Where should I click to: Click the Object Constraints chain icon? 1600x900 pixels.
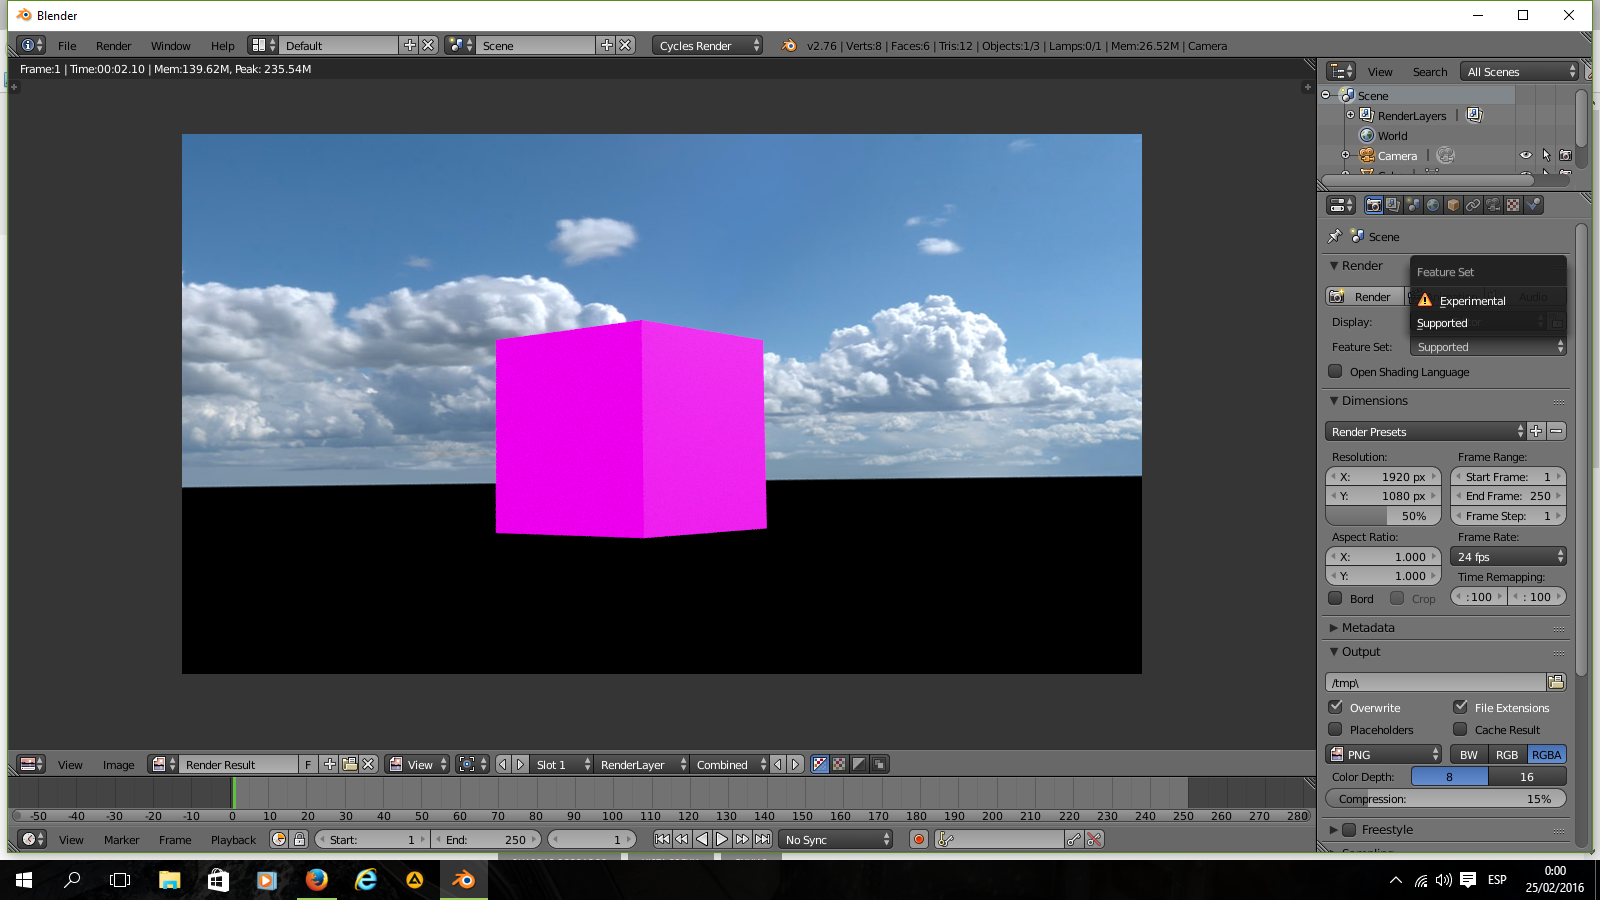pos(1473,205)
